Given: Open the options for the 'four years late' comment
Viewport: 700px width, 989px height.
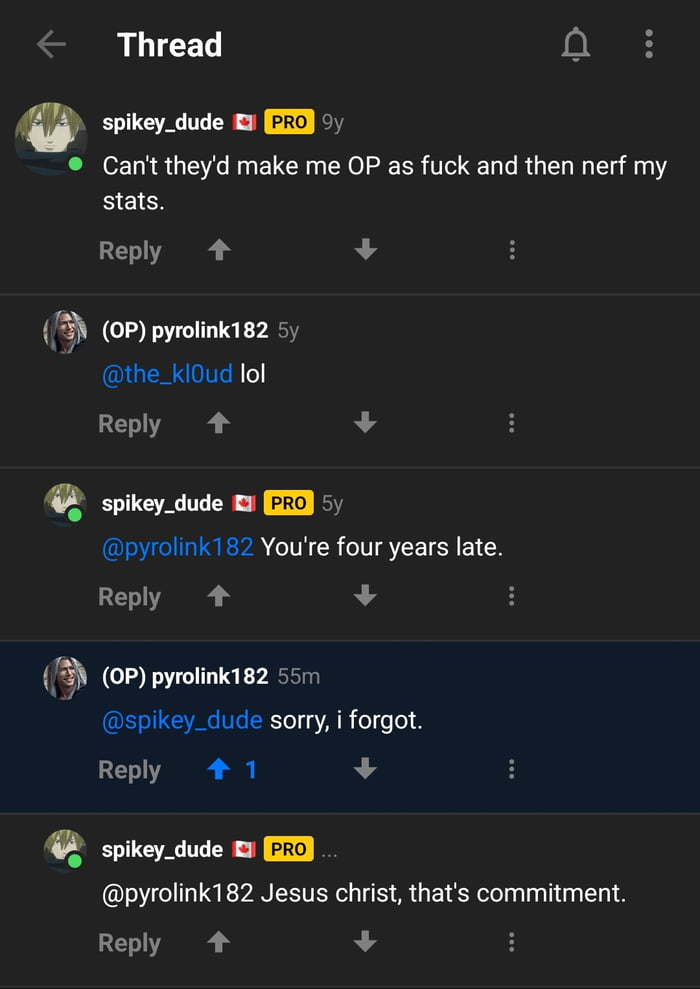Looking at the screenshot, I should point(512,596).
